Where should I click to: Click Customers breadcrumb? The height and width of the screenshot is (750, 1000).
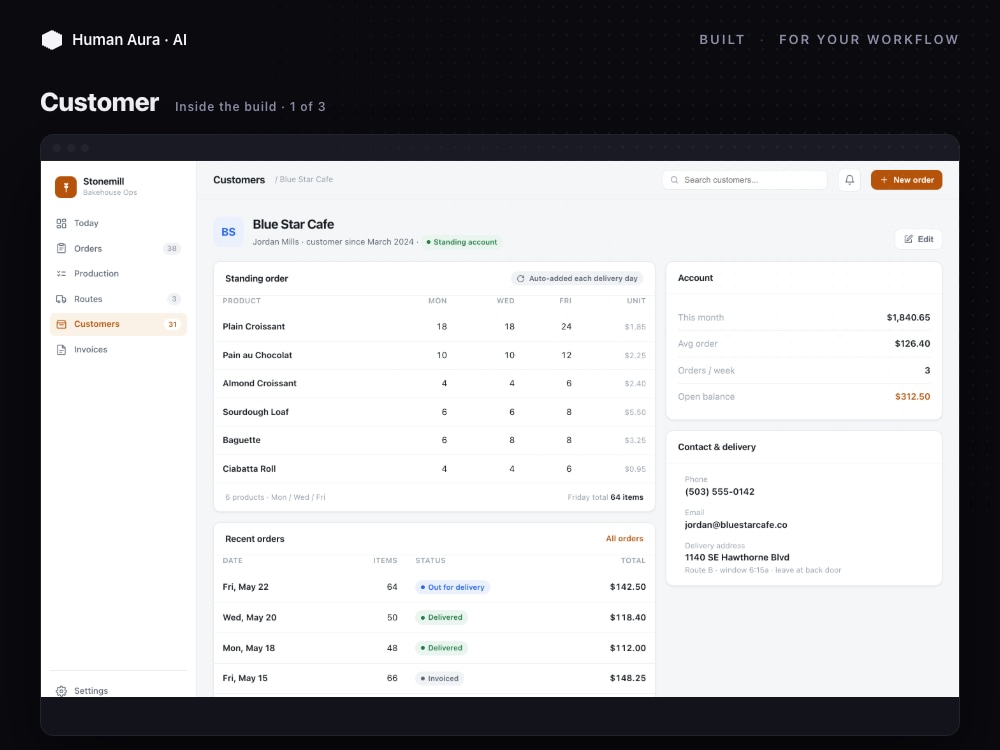pyautogui.click(x=239, y=180)
